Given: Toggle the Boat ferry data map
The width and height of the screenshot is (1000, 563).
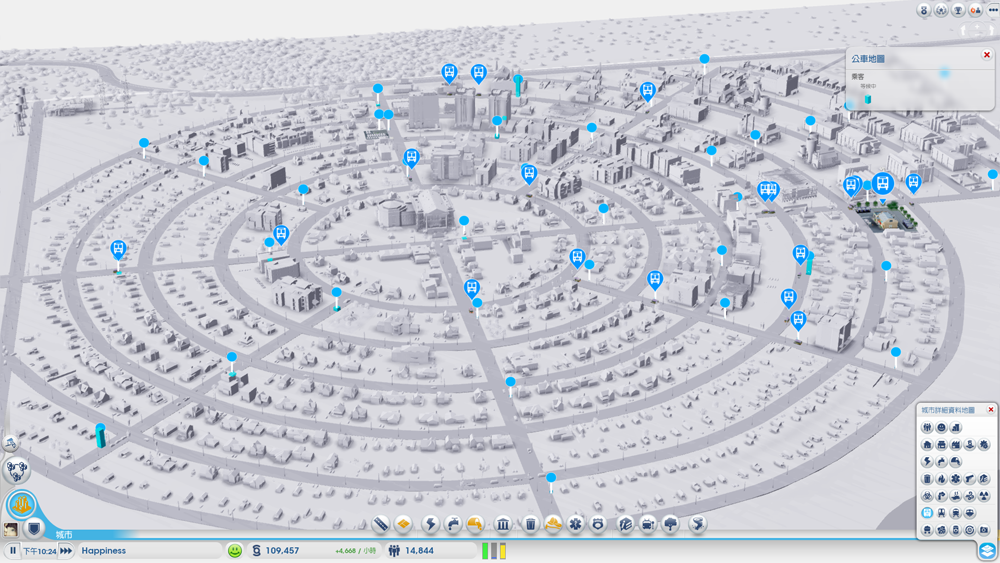Looking at the screenshot, I should coord(969,513).
